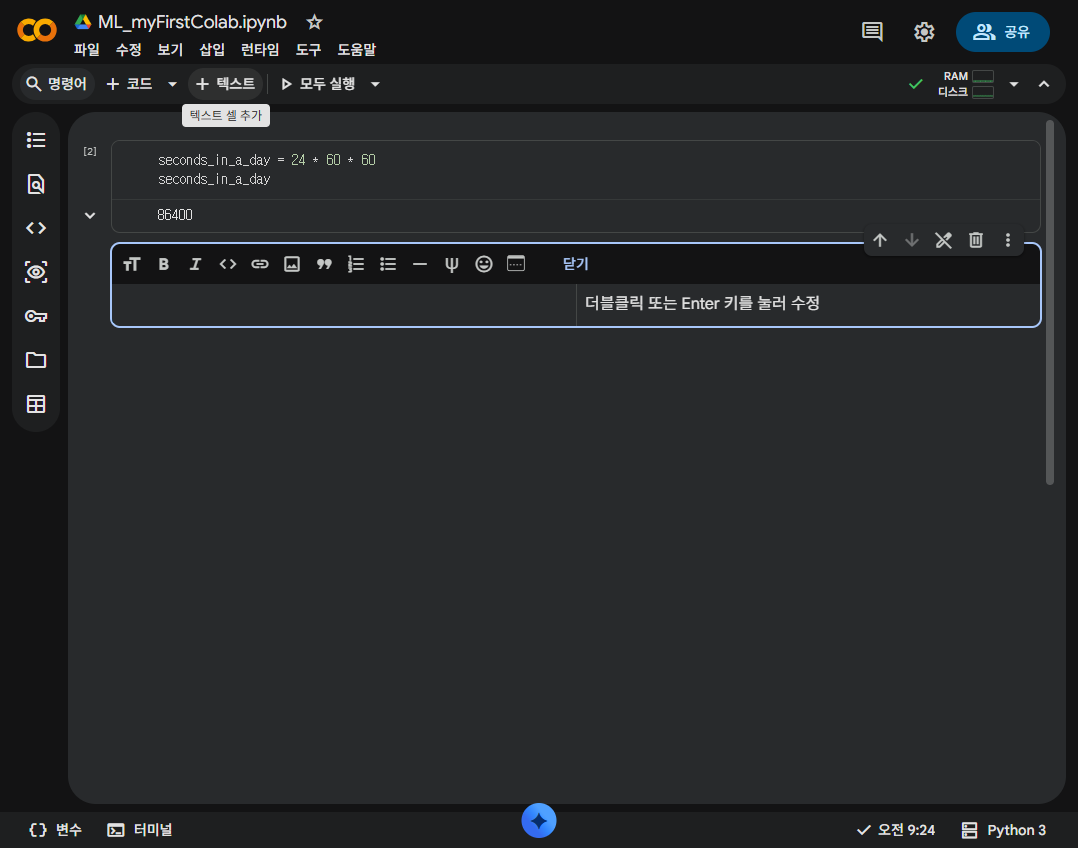This screenshot has height=848, width=1078.
Task: Insert a horizontal rule in the text cell
Action: 419,264
